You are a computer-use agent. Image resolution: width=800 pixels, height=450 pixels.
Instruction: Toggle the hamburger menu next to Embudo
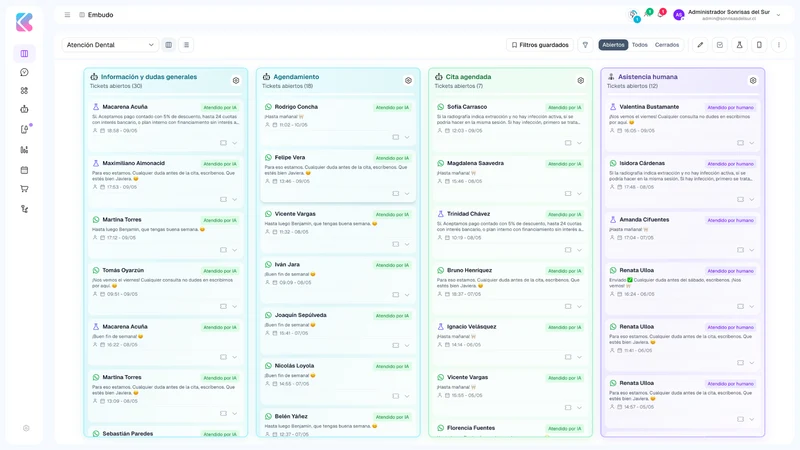point(67,15)
